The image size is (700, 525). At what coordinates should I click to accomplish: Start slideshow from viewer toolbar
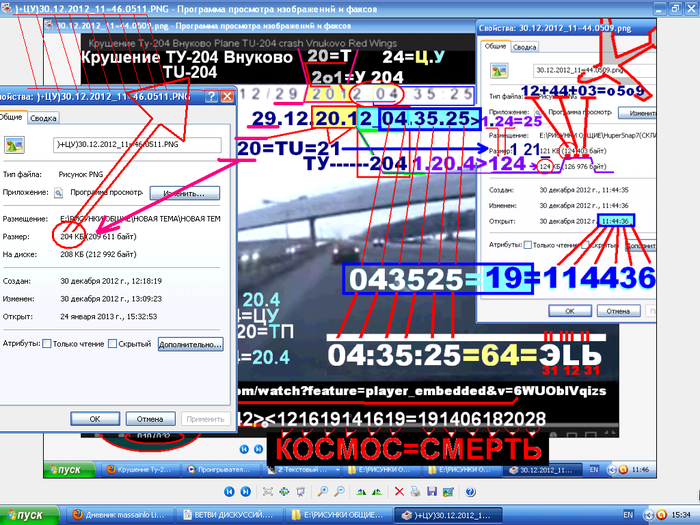coord(300,492)
